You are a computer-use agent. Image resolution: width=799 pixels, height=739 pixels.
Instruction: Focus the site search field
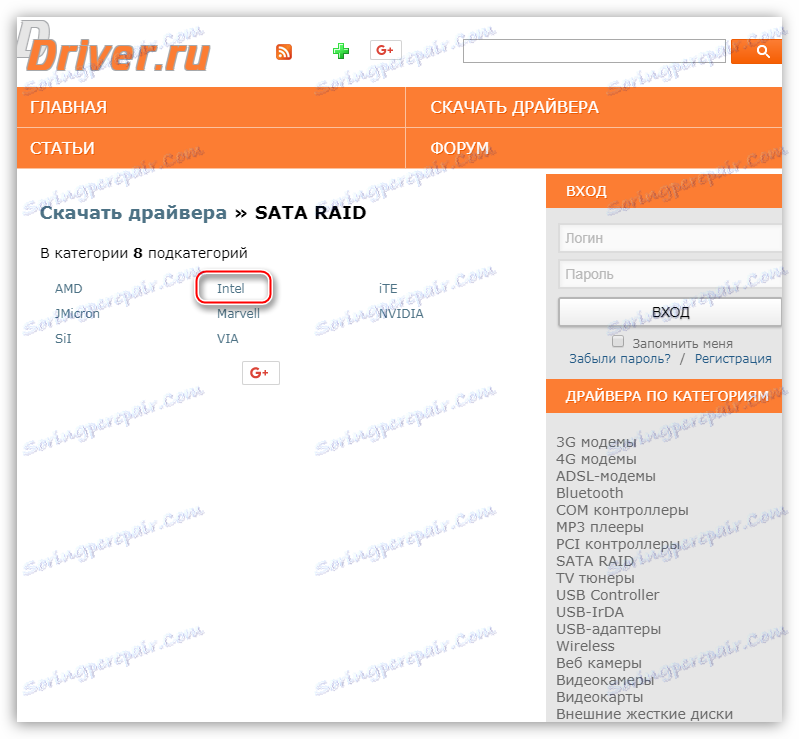pos(594,51)
